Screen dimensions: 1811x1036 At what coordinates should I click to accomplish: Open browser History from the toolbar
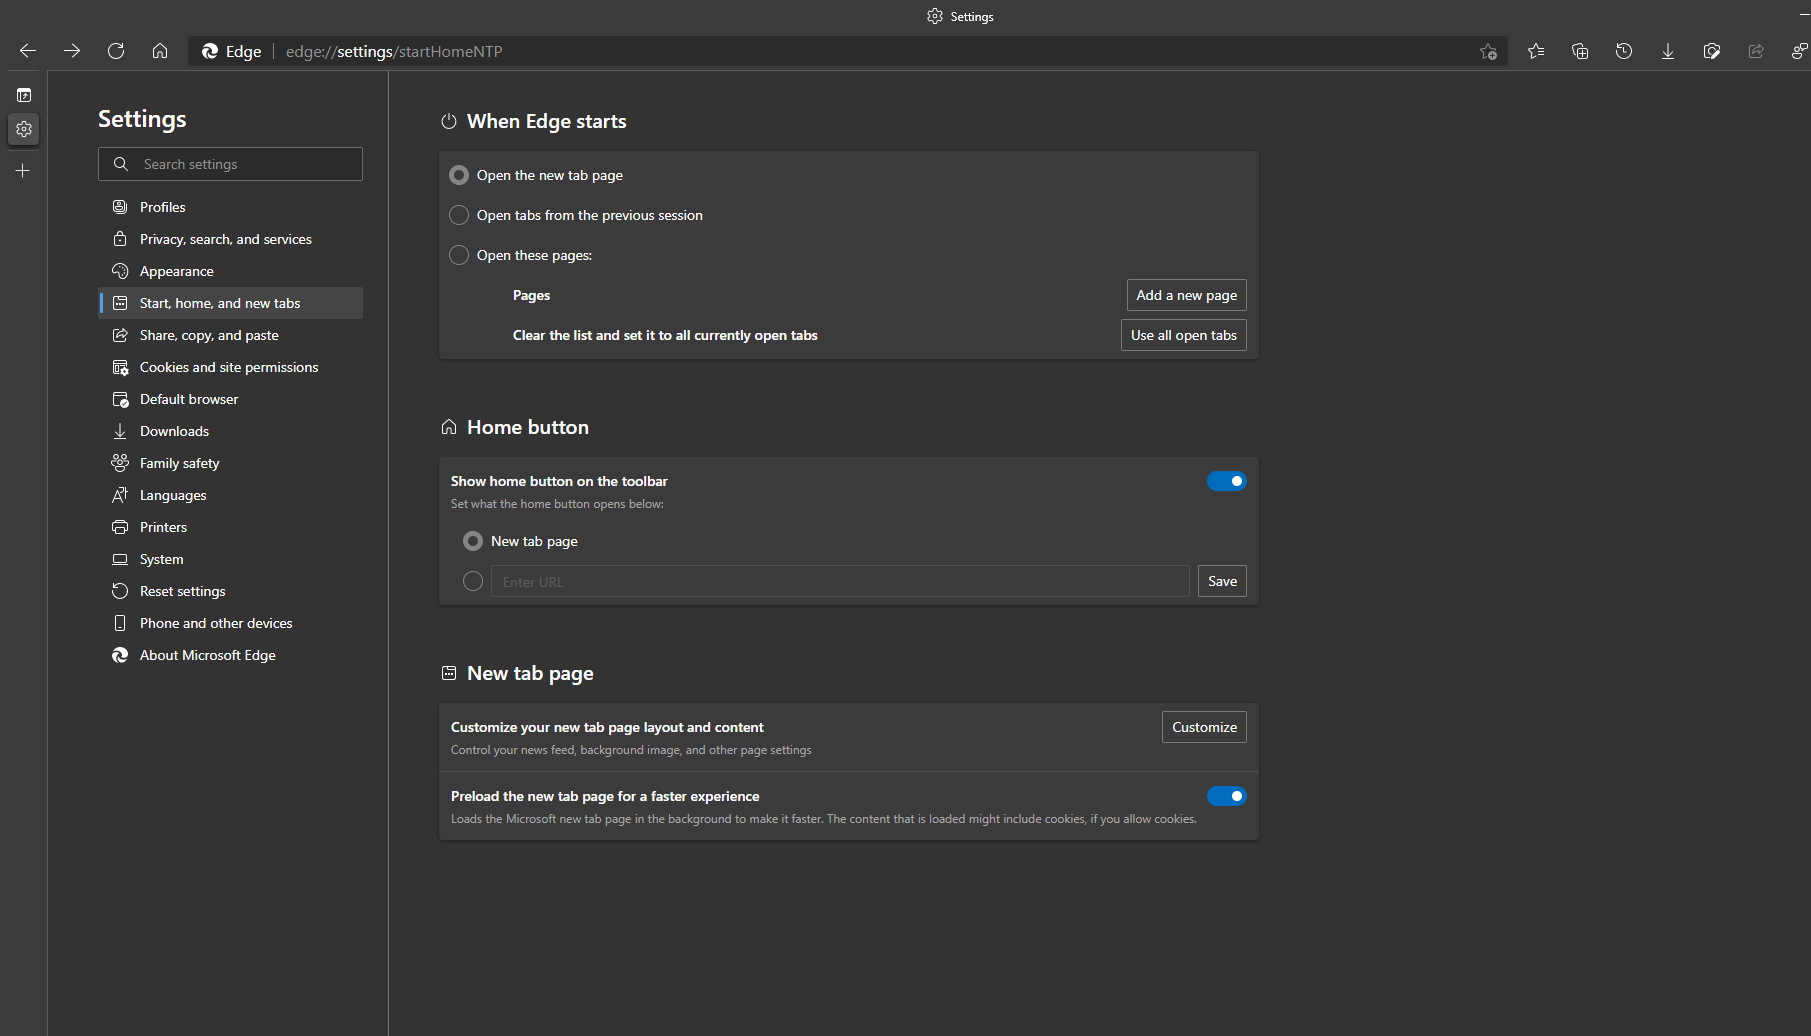point(1623,51)
